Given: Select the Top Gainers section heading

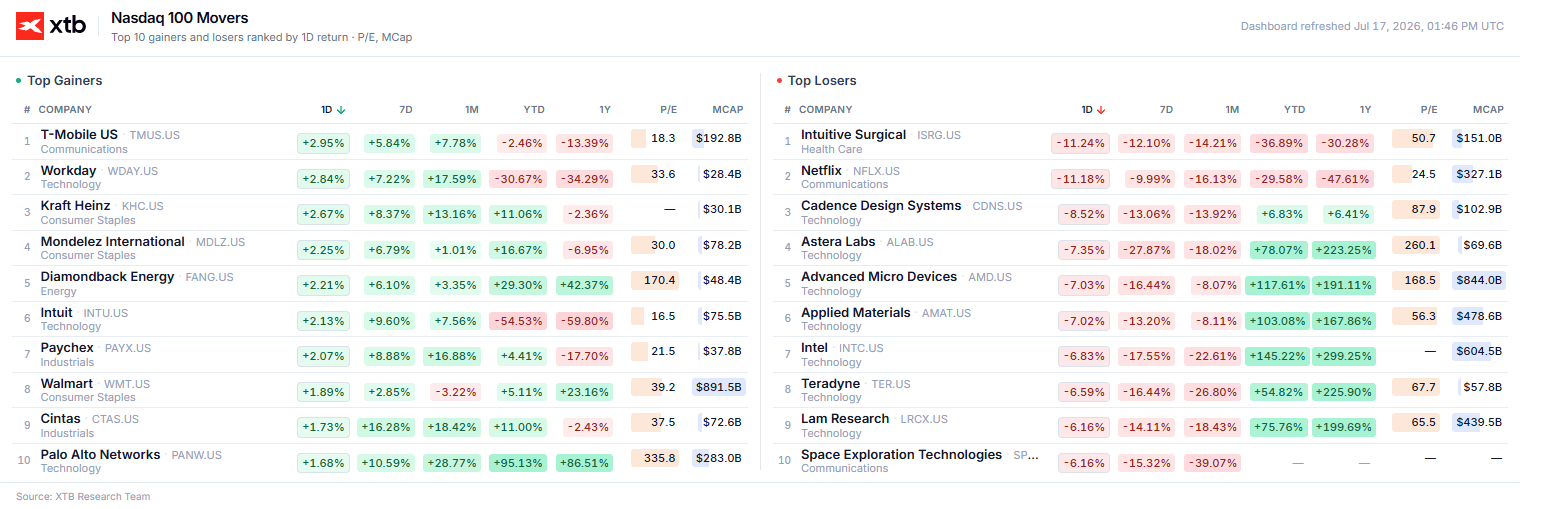Looking at the screenshot, I should coord(65,80).
